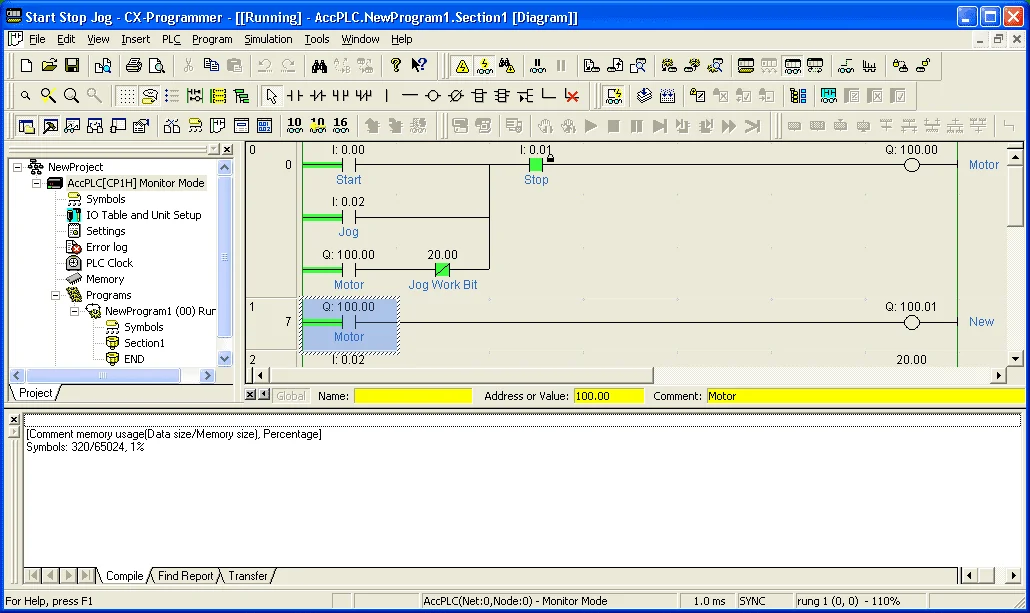
Task: Open the File menu
Action: (37, 39)
